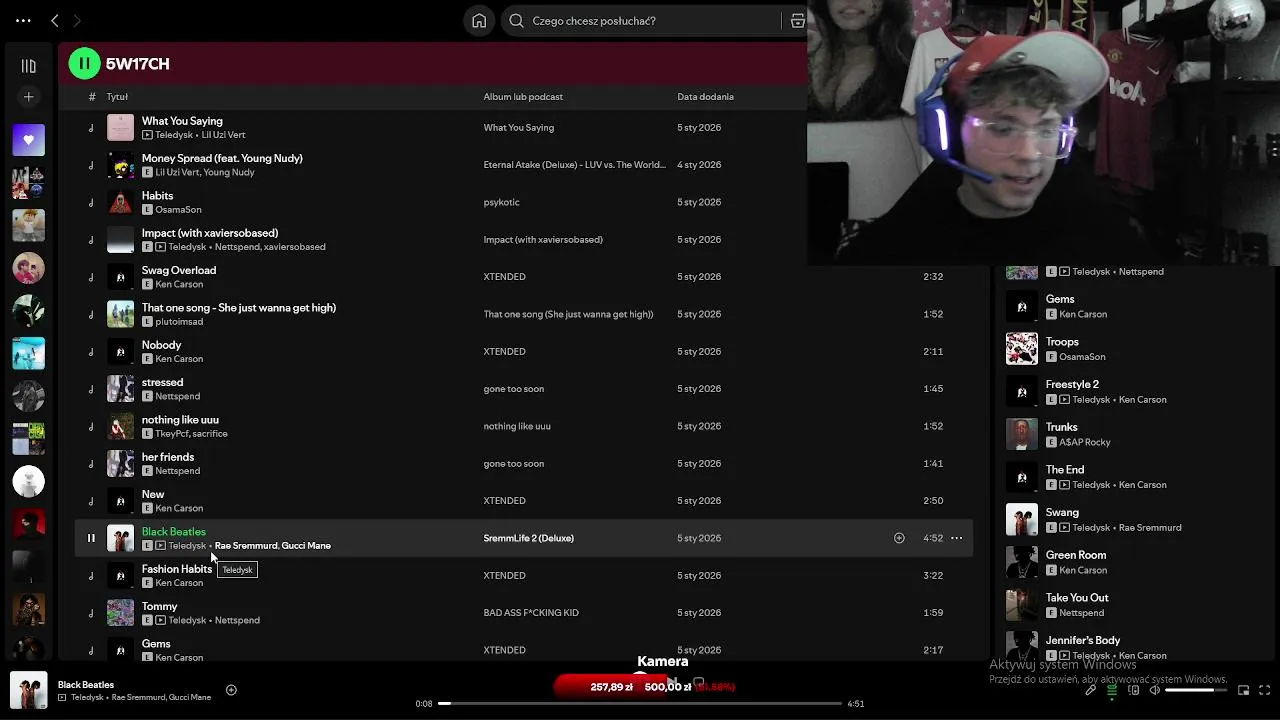Select Troops in the queue panel
Screen dimensions: 1280x720
click(1062, 342)
